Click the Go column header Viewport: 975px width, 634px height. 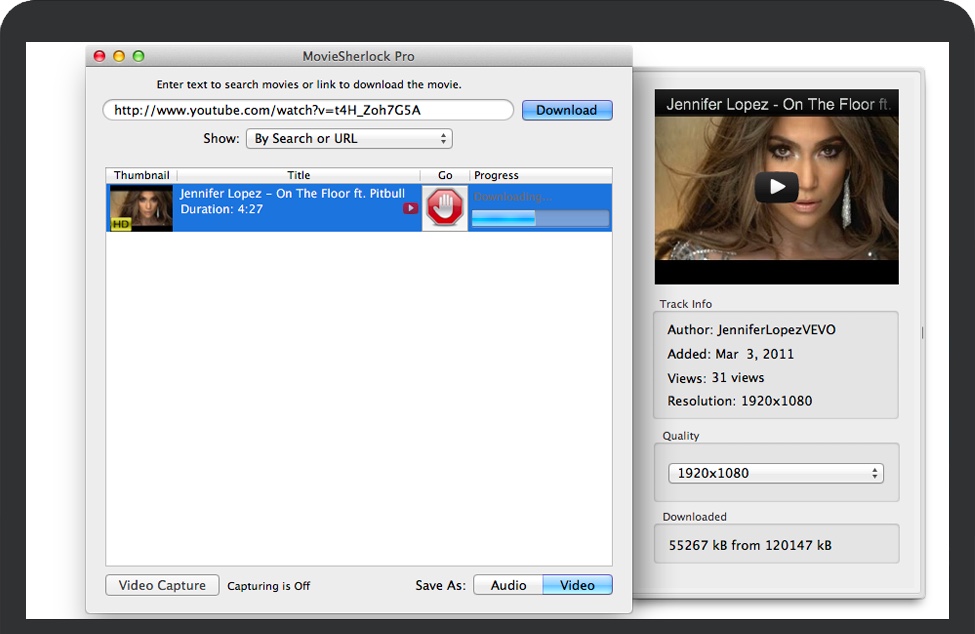click(445, 175)
